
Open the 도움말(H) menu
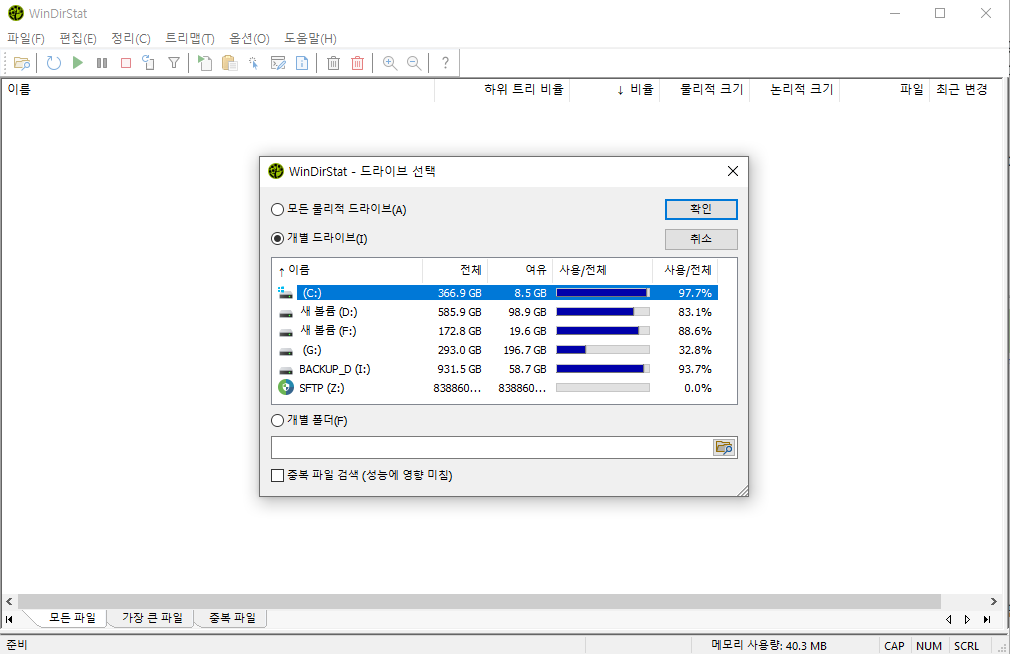point(310,39)
